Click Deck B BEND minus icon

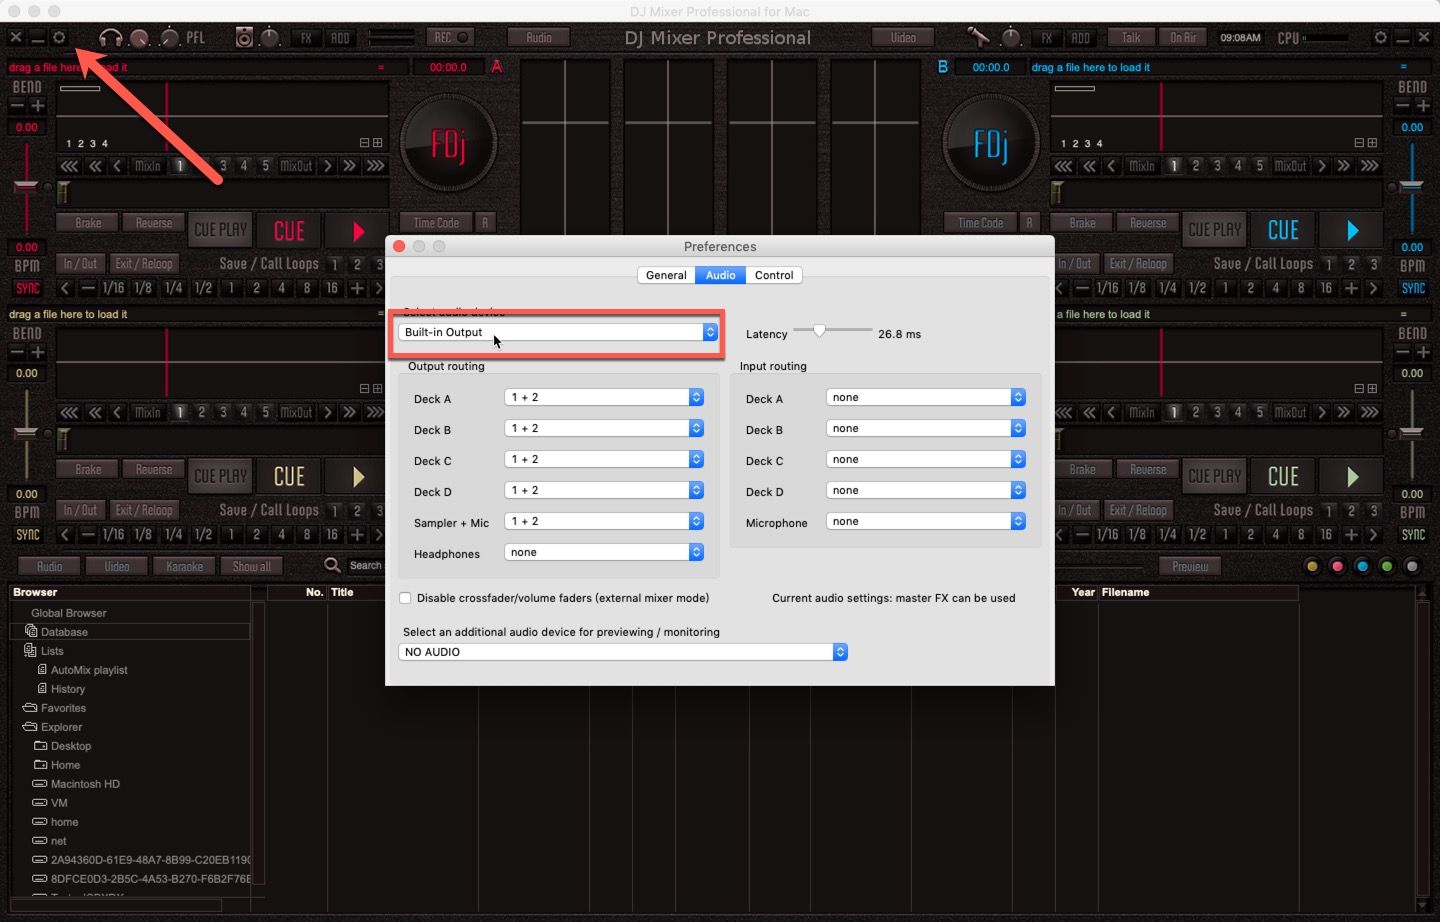(x=1402, y=106)
